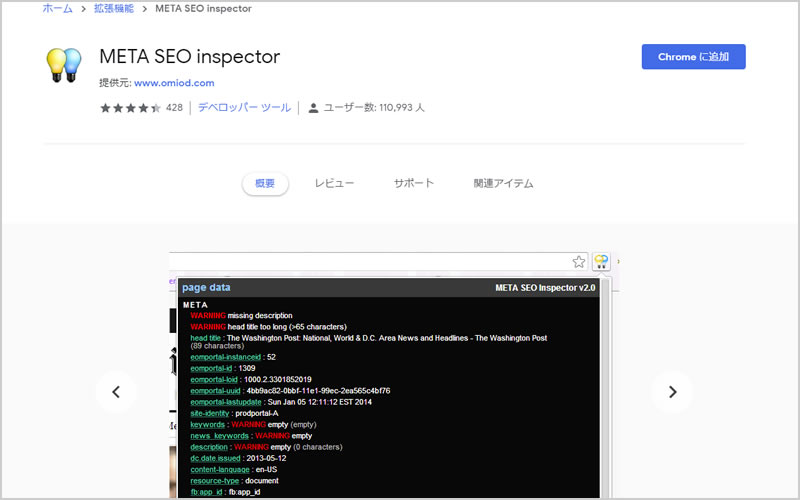Click the 428 ratings count
Viewport: 800px width, 500px height.
[174, 108]
